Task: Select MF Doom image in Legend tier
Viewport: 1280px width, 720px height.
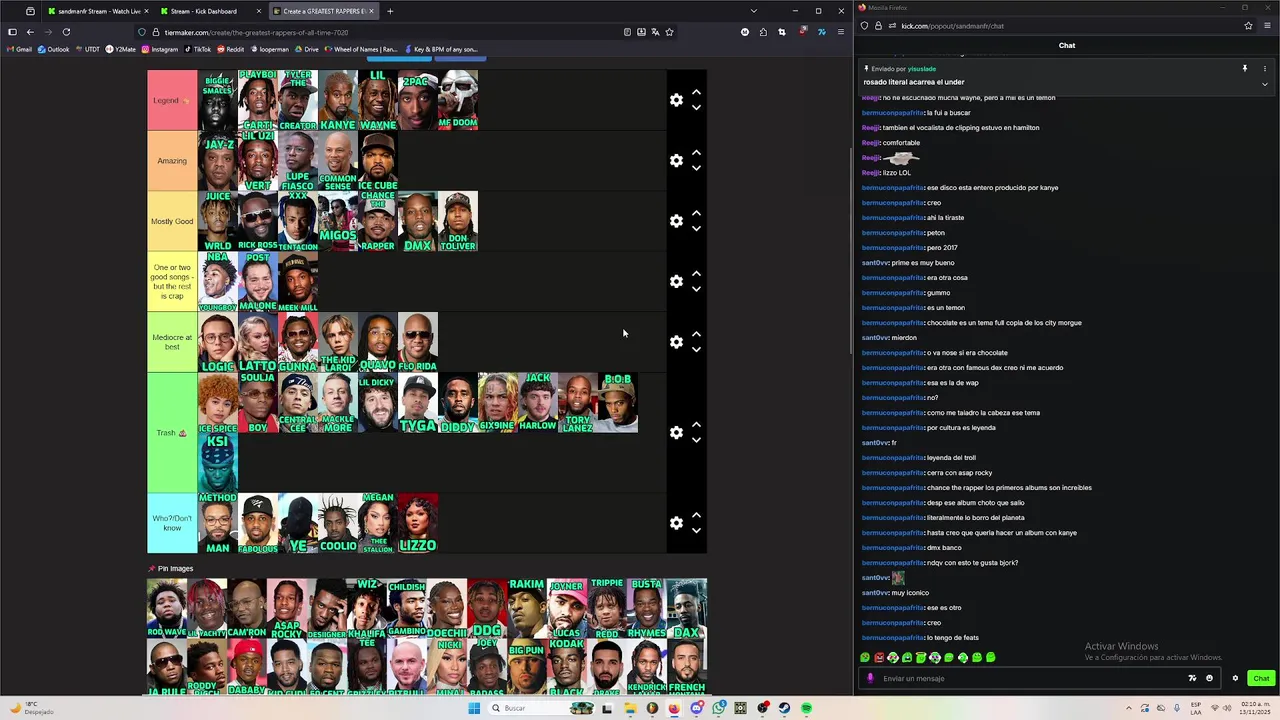Action: click(458, 100)
